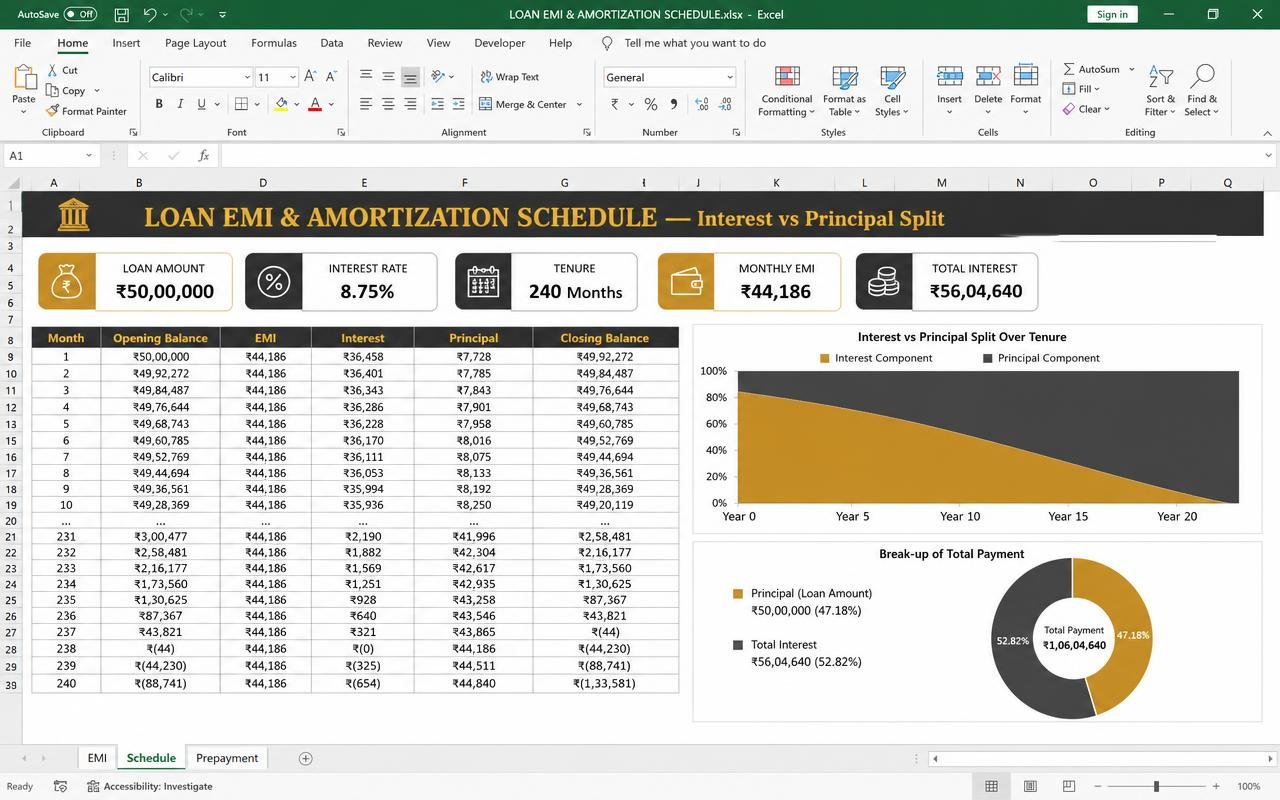Apply Italic formatting
Viewport: 1280px width, 800px height.
point(180,104)
